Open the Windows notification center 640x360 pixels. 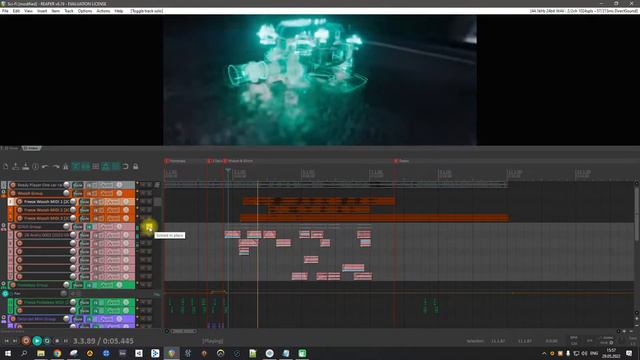(x=629, y=353)
